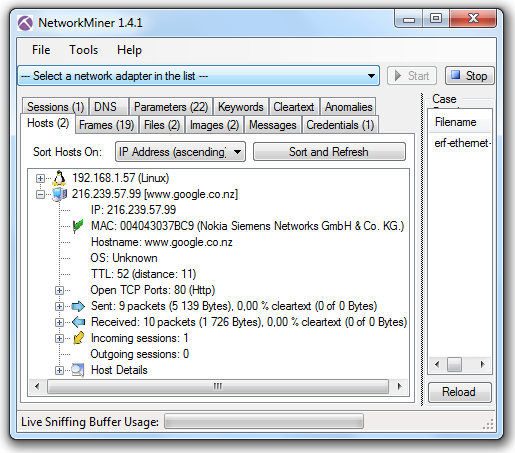Open the Help menu
Screen dimensions: 515x453
[x=129, y=50]
